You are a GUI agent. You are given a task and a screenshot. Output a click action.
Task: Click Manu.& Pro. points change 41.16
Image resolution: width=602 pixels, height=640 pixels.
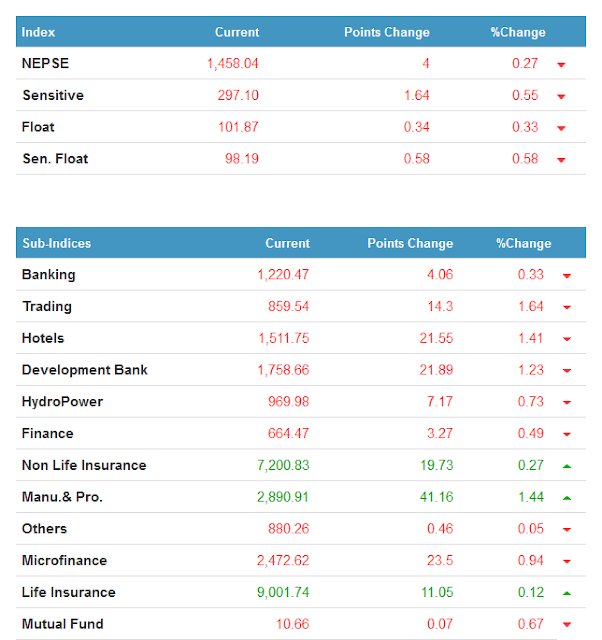(x=437, y=497)
